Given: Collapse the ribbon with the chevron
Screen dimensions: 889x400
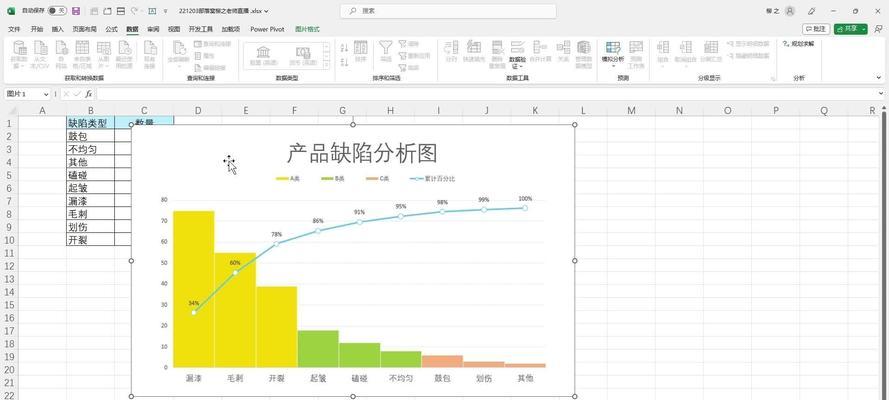Looking at the screenshot, I should (x=879, y=78).
